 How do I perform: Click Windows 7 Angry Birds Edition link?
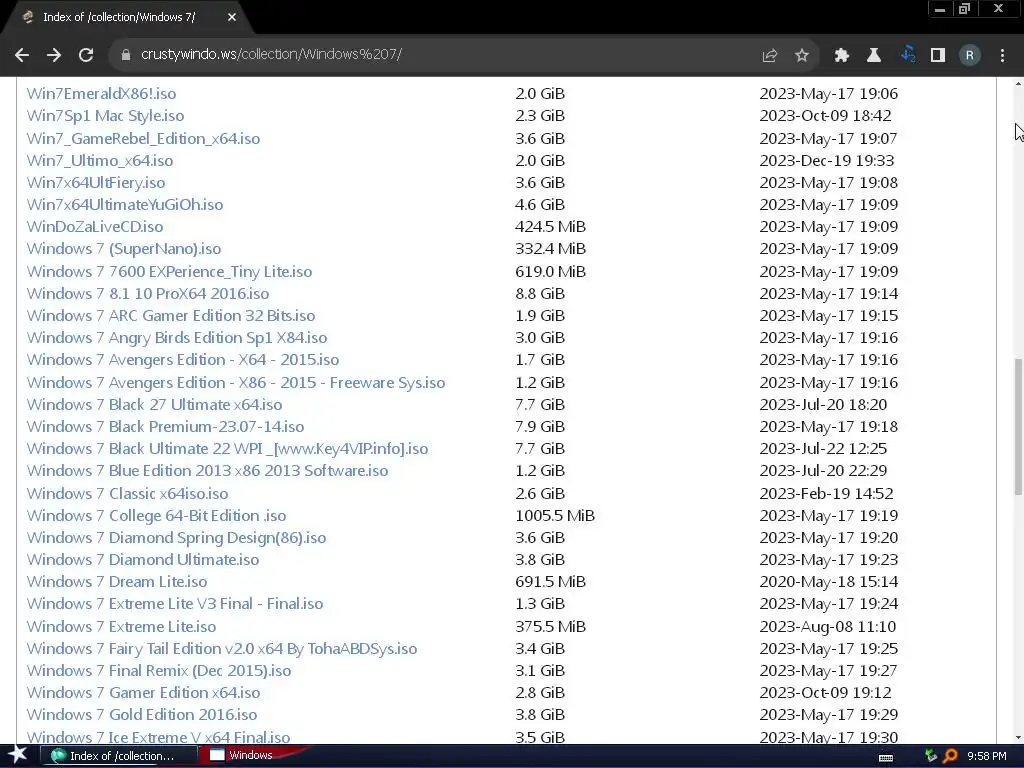[x=177, y=338]
